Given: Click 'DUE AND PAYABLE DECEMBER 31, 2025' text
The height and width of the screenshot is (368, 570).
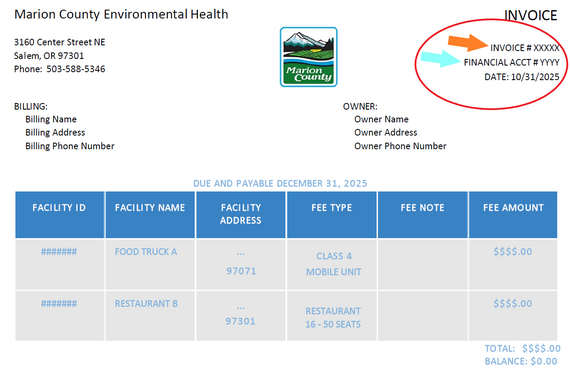Looking at the screenshot, I should (280, 183).
